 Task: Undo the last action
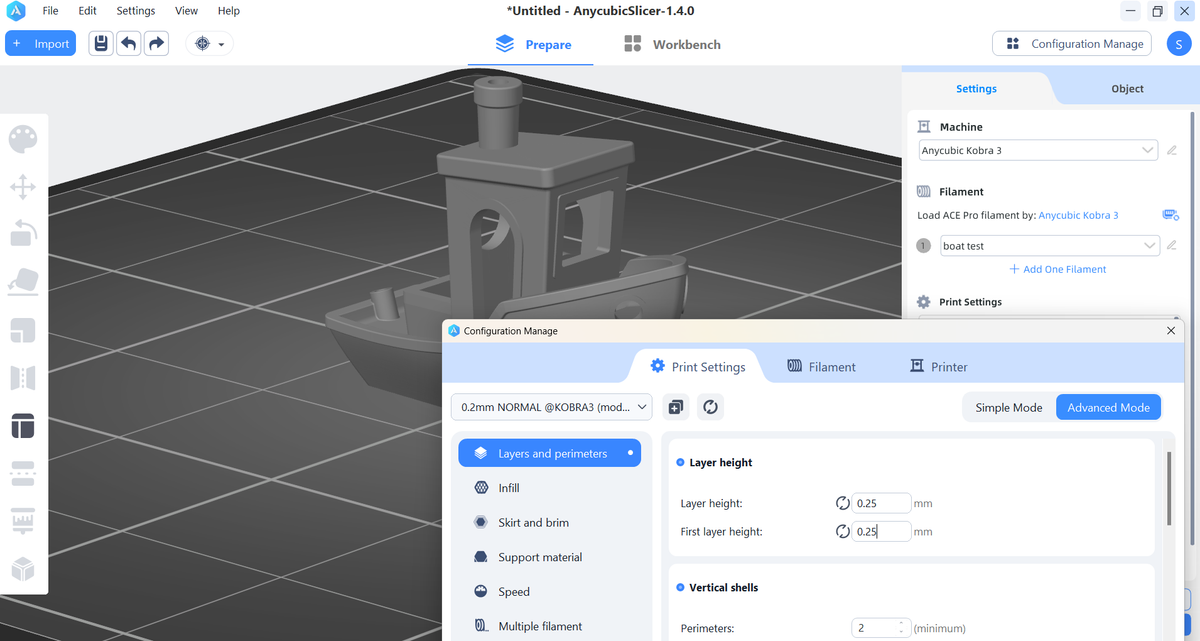128,44
